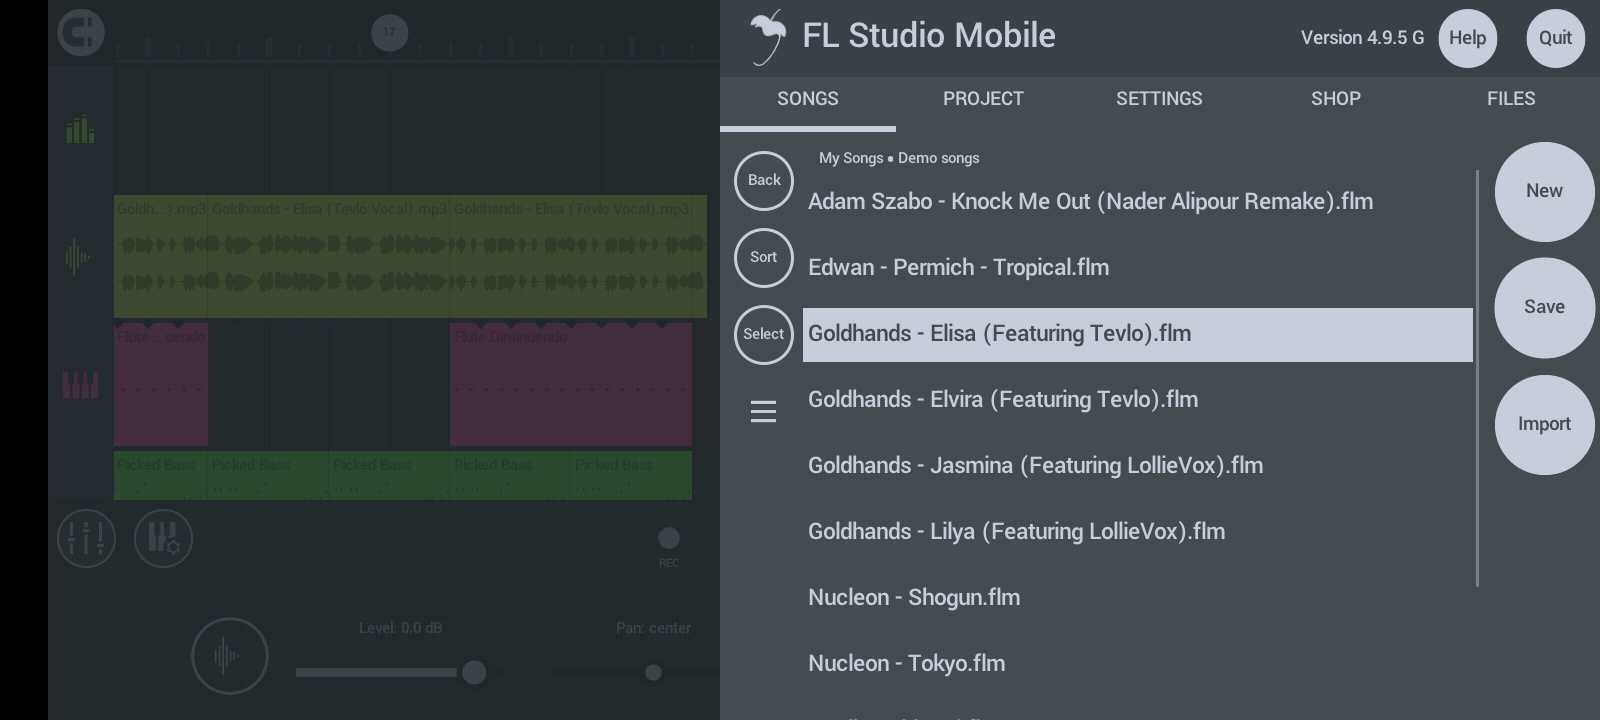1600x720 pixels.
Task: Open the hamburger list menu icon
Action: [763, 411]
